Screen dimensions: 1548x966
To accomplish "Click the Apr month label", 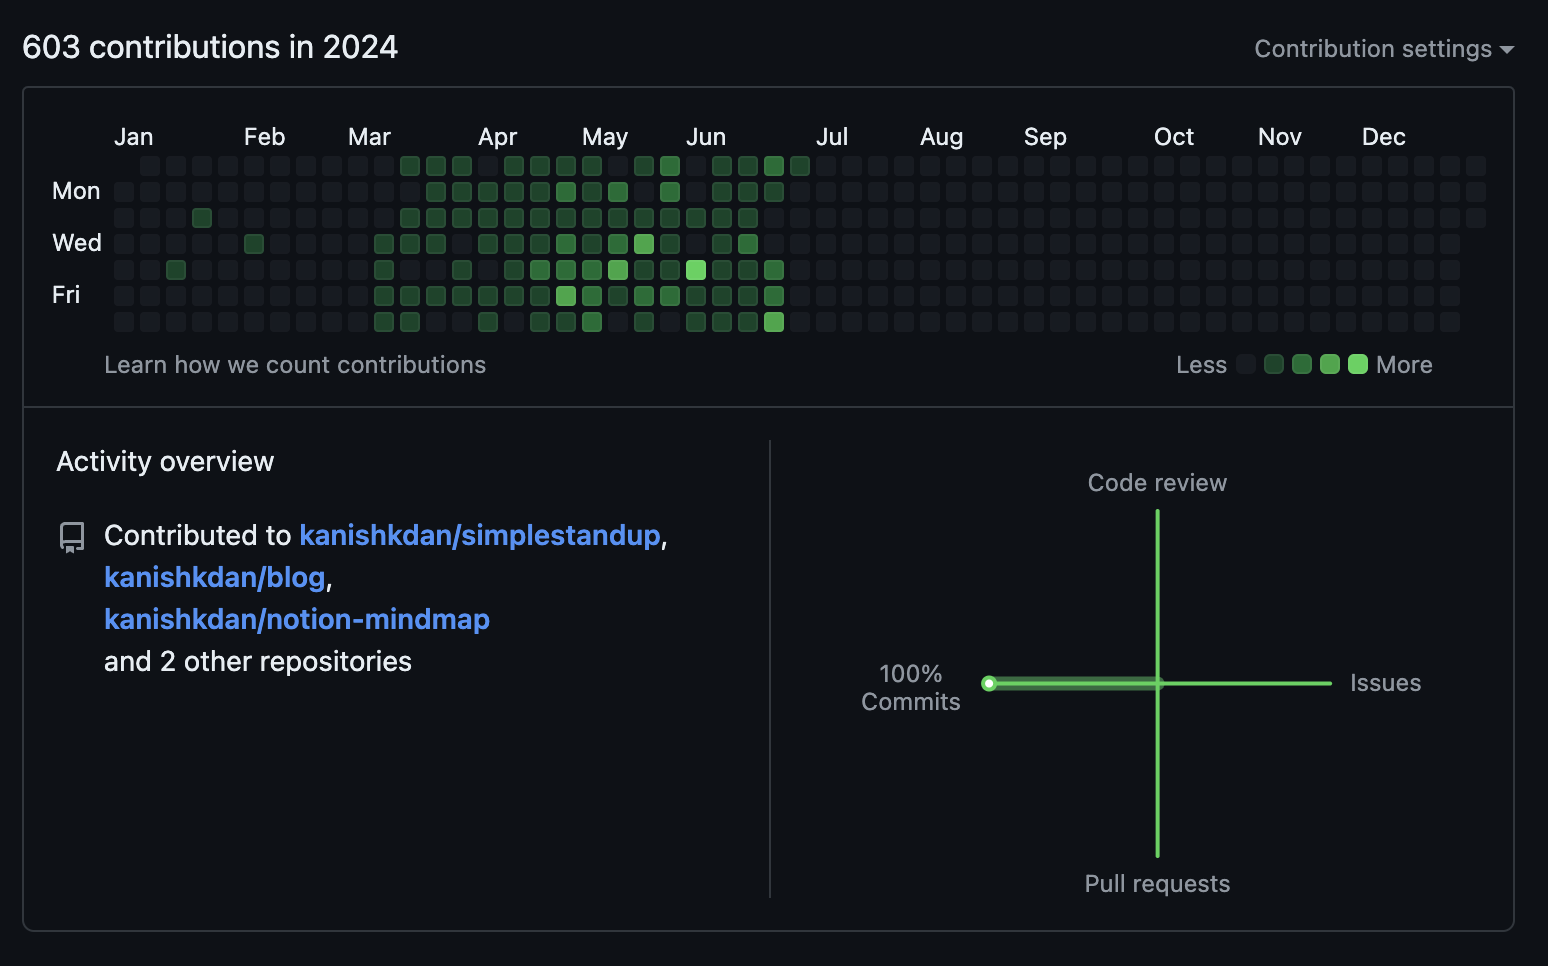I will [498, 137].
